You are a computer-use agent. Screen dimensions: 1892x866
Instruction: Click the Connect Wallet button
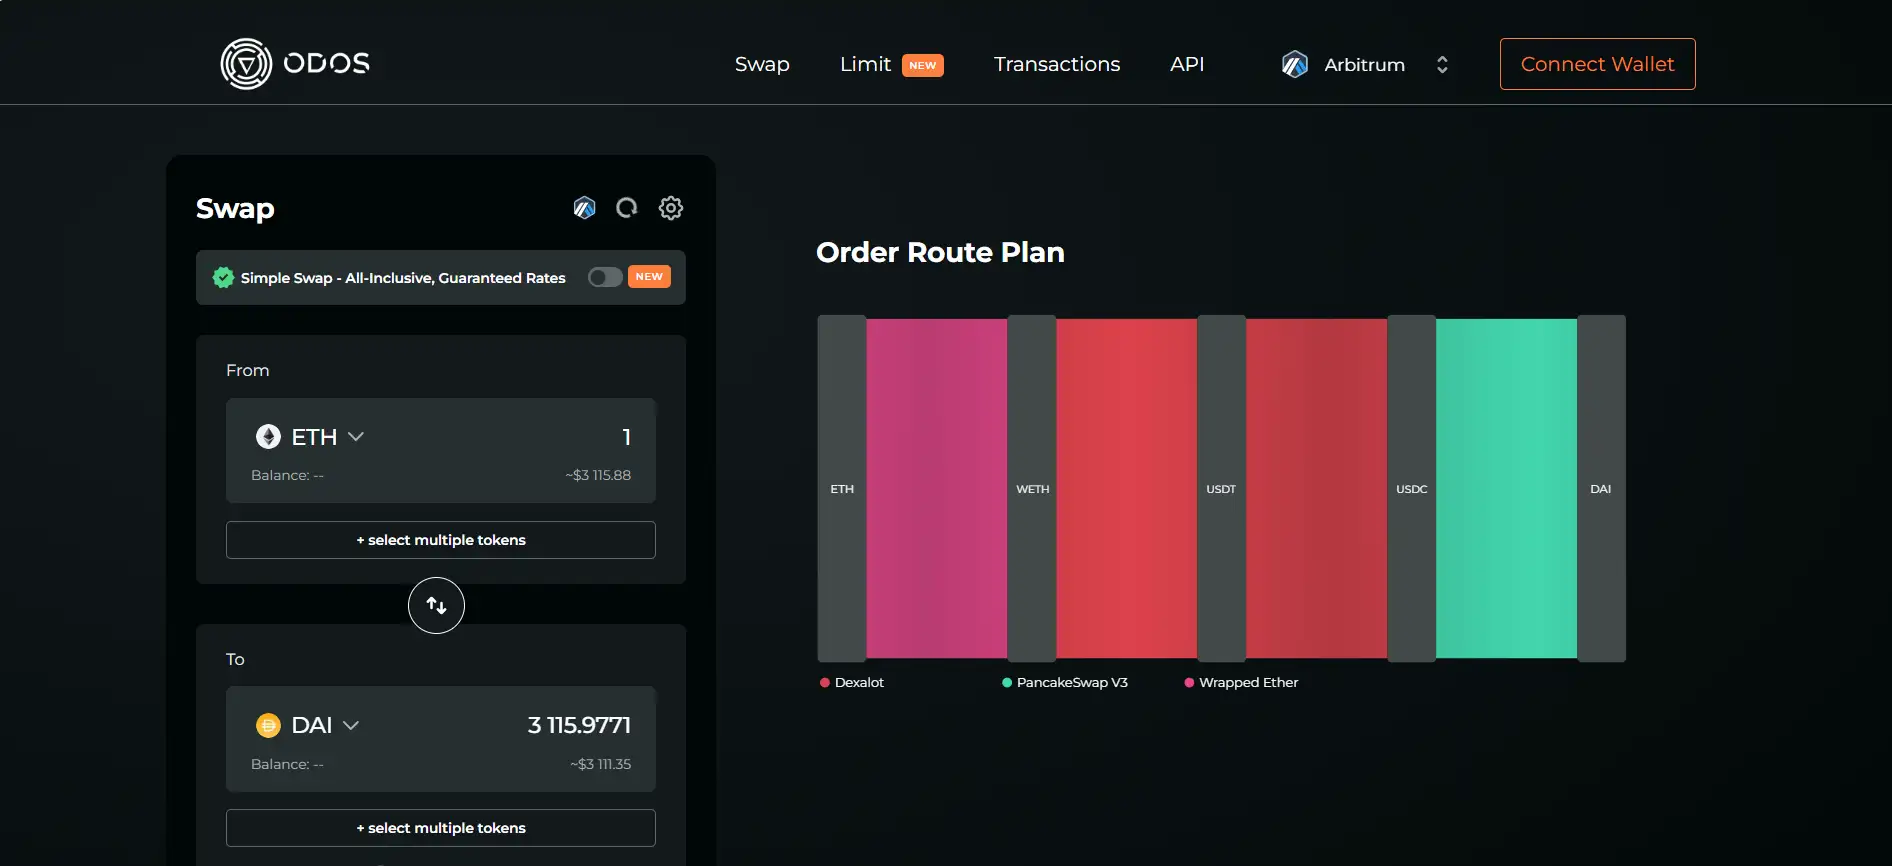pos(1597,64)
